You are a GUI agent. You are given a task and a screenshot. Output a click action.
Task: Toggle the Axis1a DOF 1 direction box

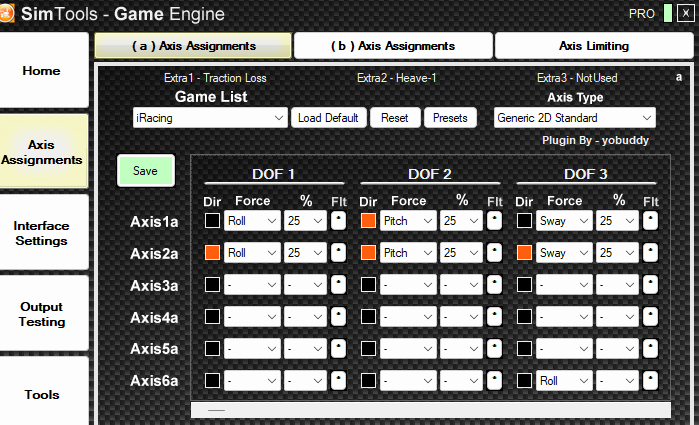tap(212, 220)
